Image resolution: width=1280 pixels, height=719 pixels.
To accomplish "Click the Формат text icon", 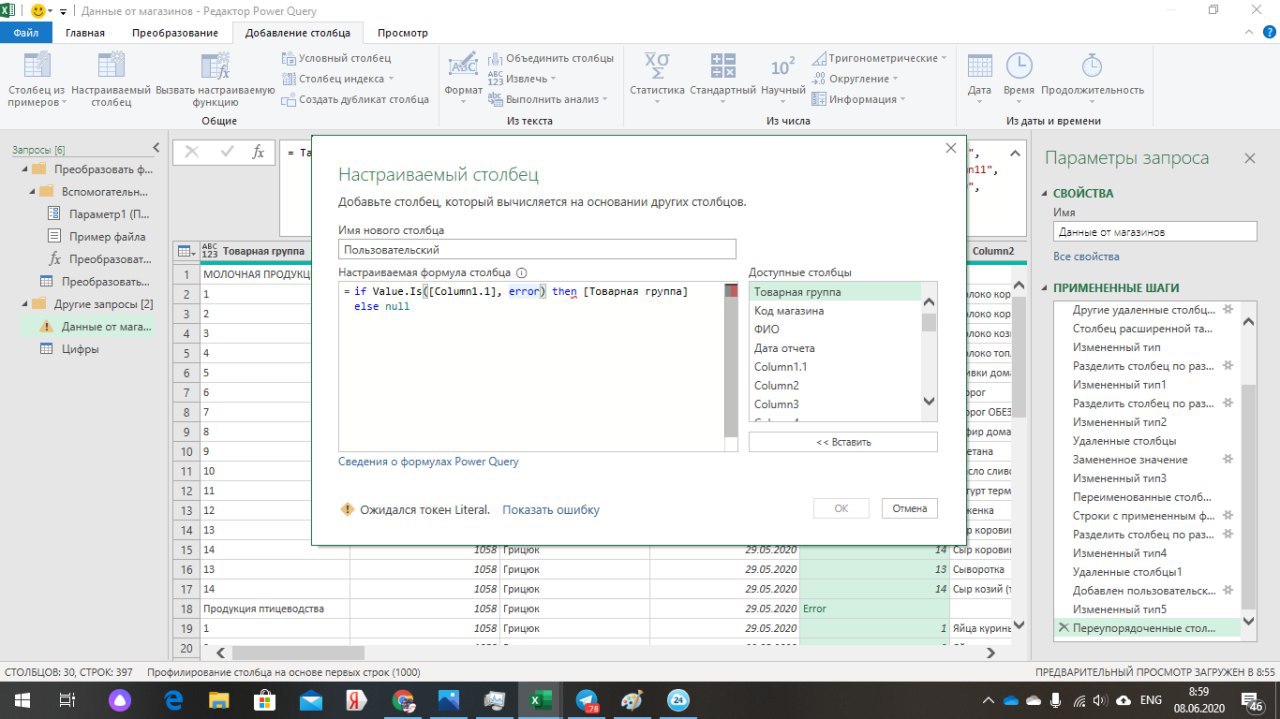I will click(463, 66).
